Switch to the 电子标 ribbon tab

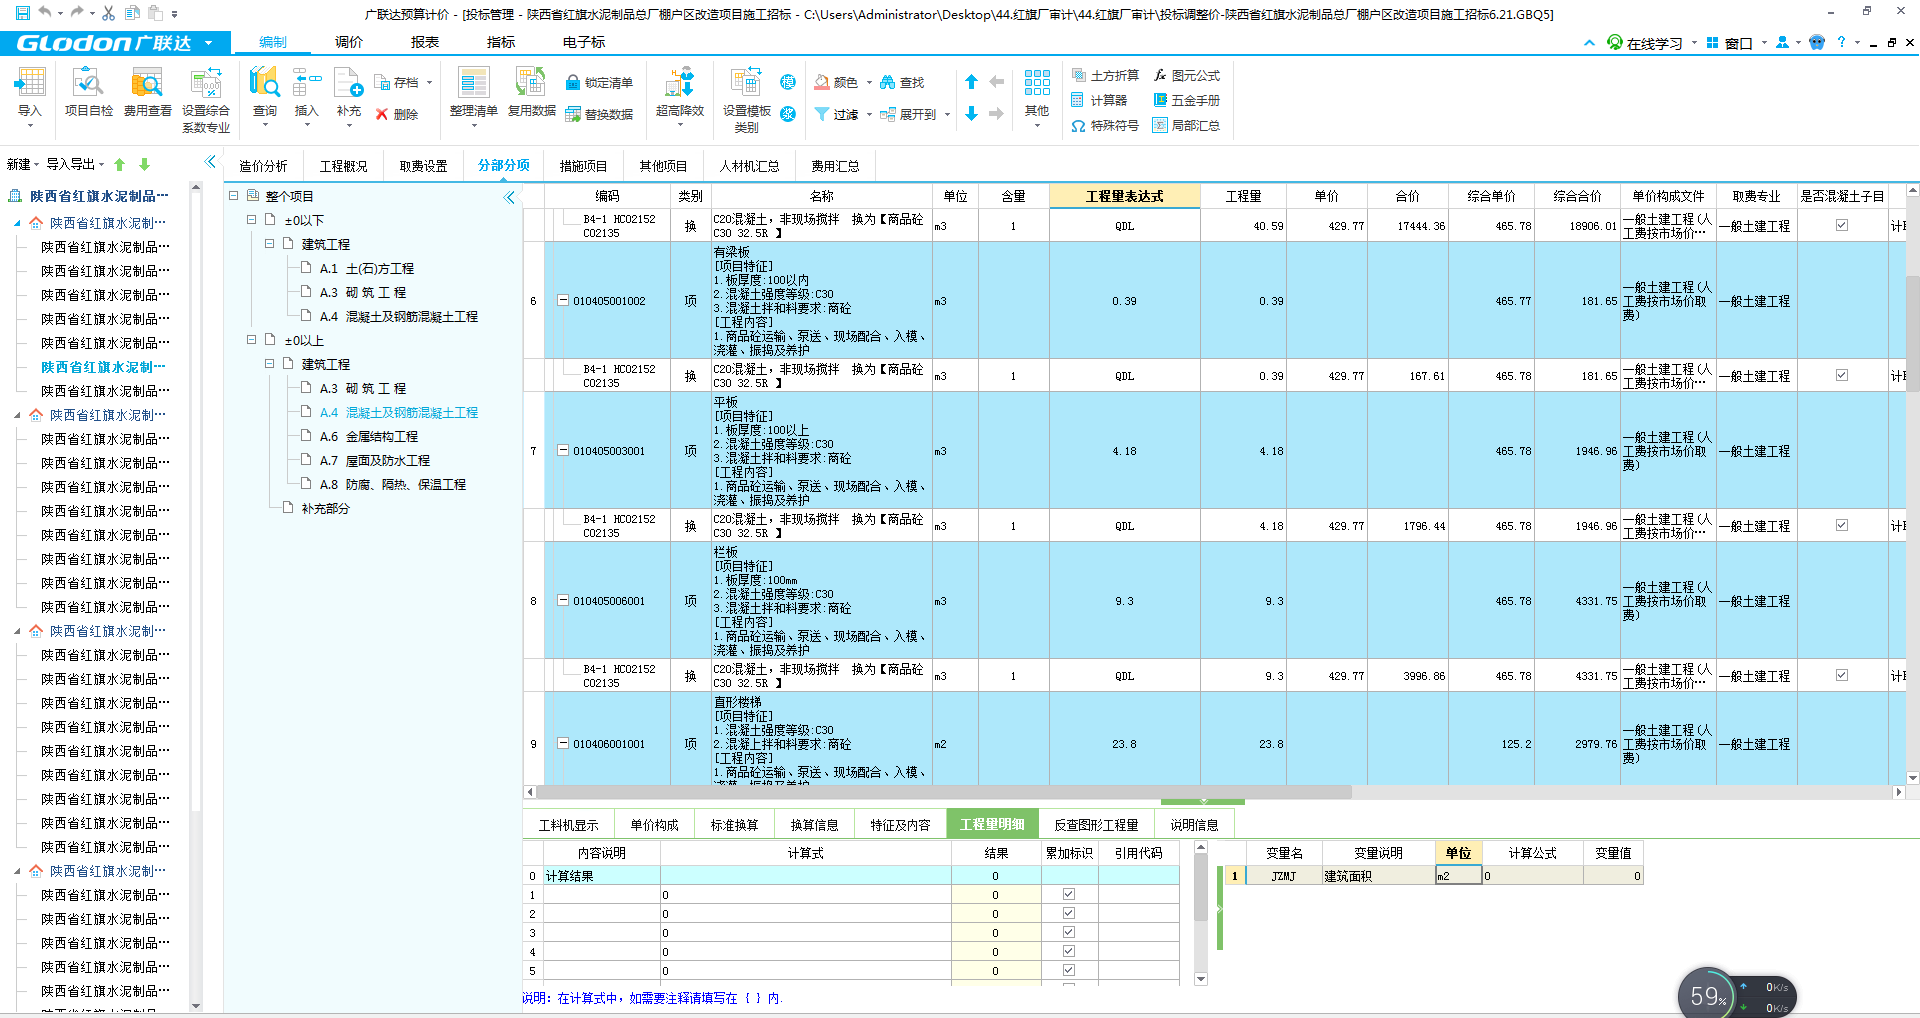pos(584,42)
